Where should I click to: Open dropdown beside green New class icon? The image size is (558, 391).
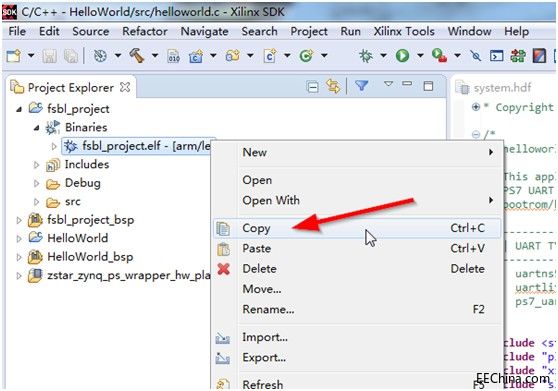pyautogui.click(x=324, y=56)
